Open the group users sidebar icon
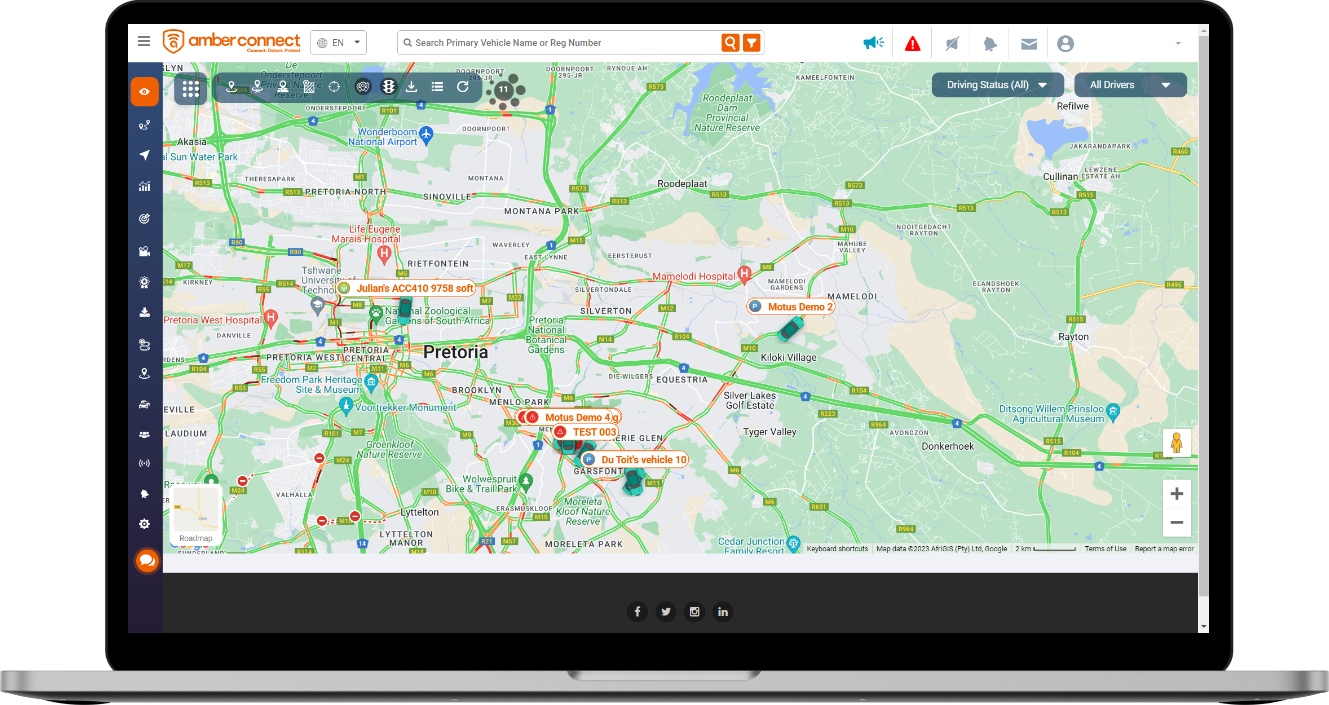This screenshot has width=1329, height=705. (145, 434)
